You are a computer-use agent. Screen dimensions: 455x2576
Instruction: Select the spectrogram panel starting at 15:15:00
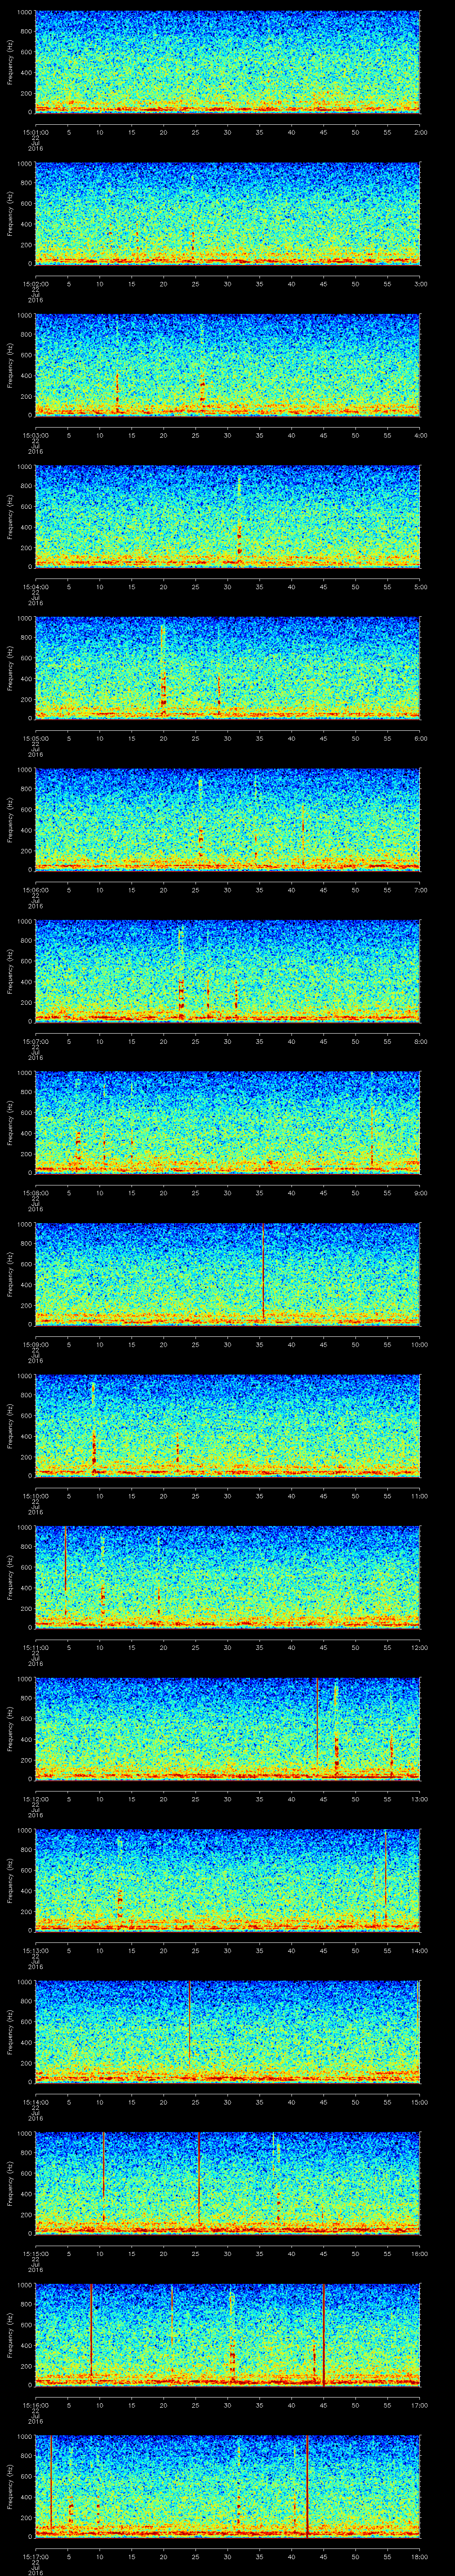(227, 2182)
